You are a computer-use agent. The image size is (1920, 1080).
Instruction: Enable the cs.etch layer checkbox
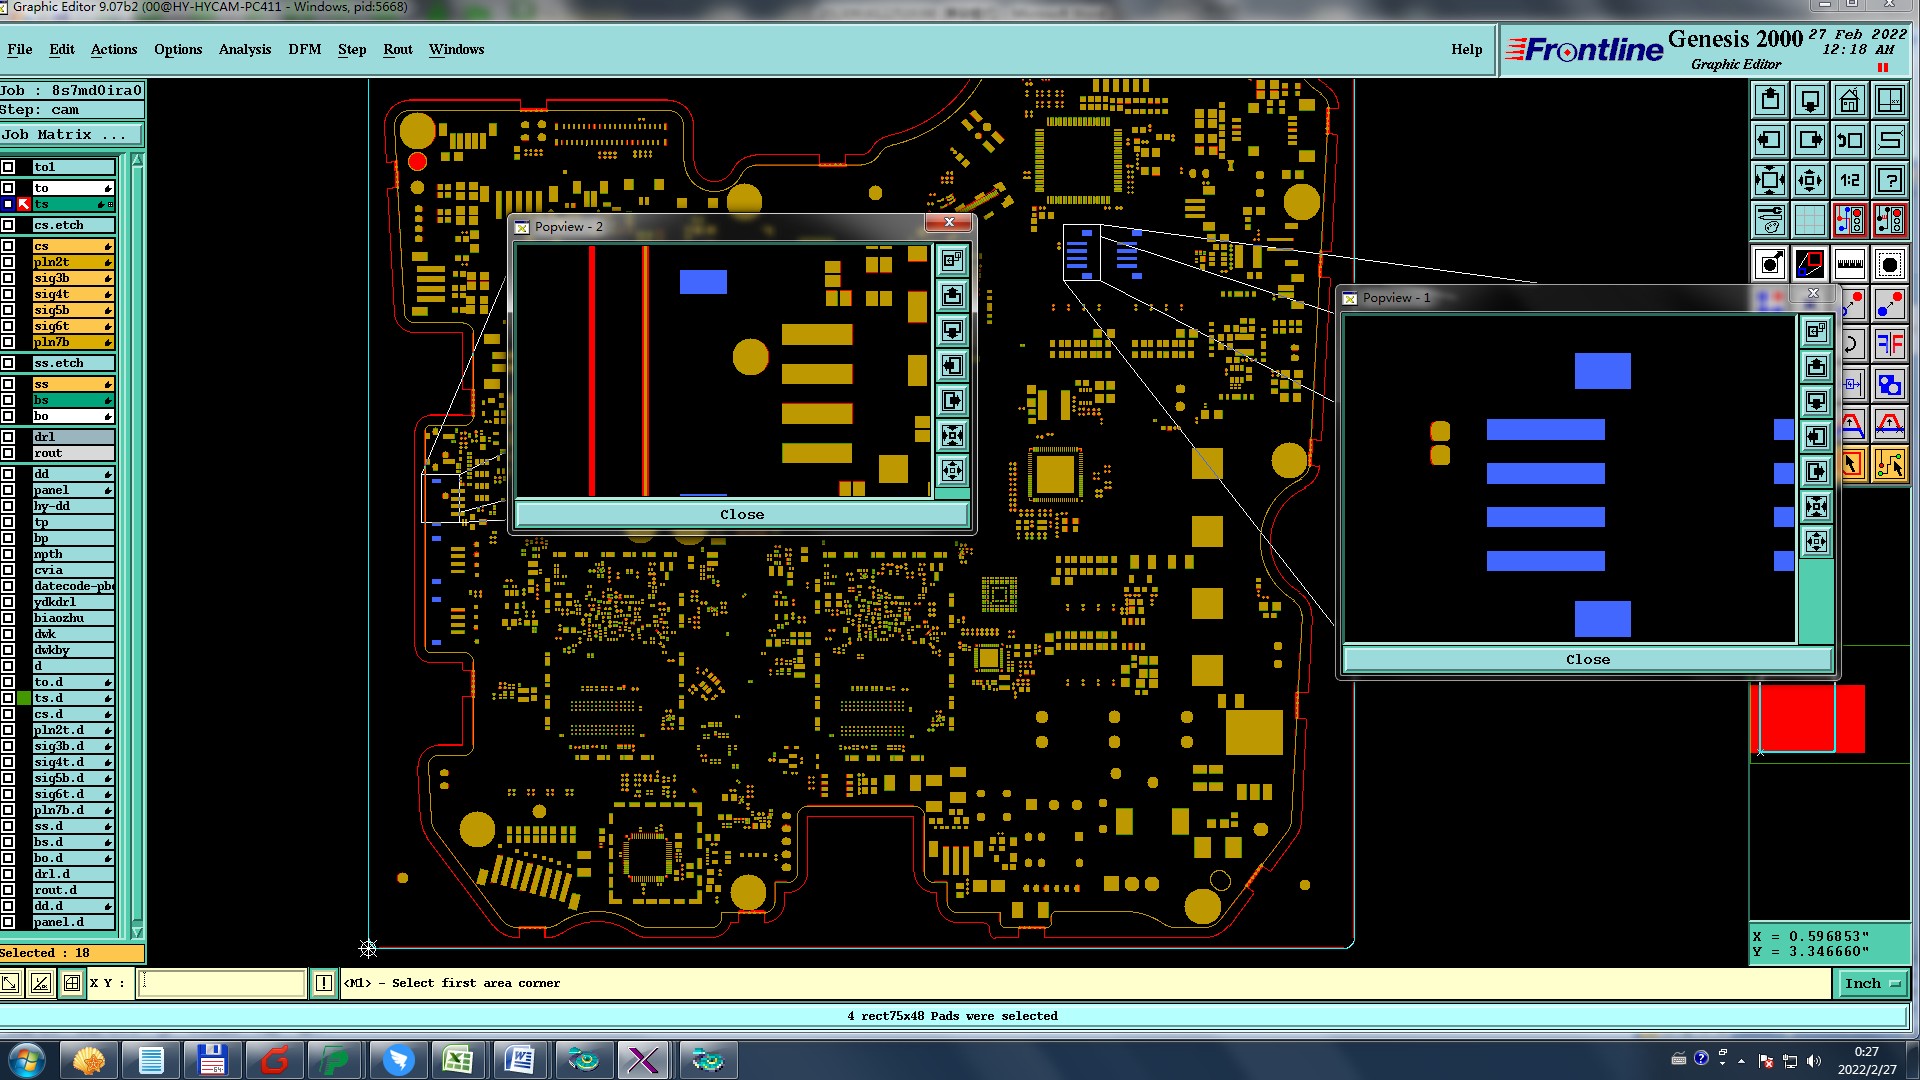tap(8, 225)
